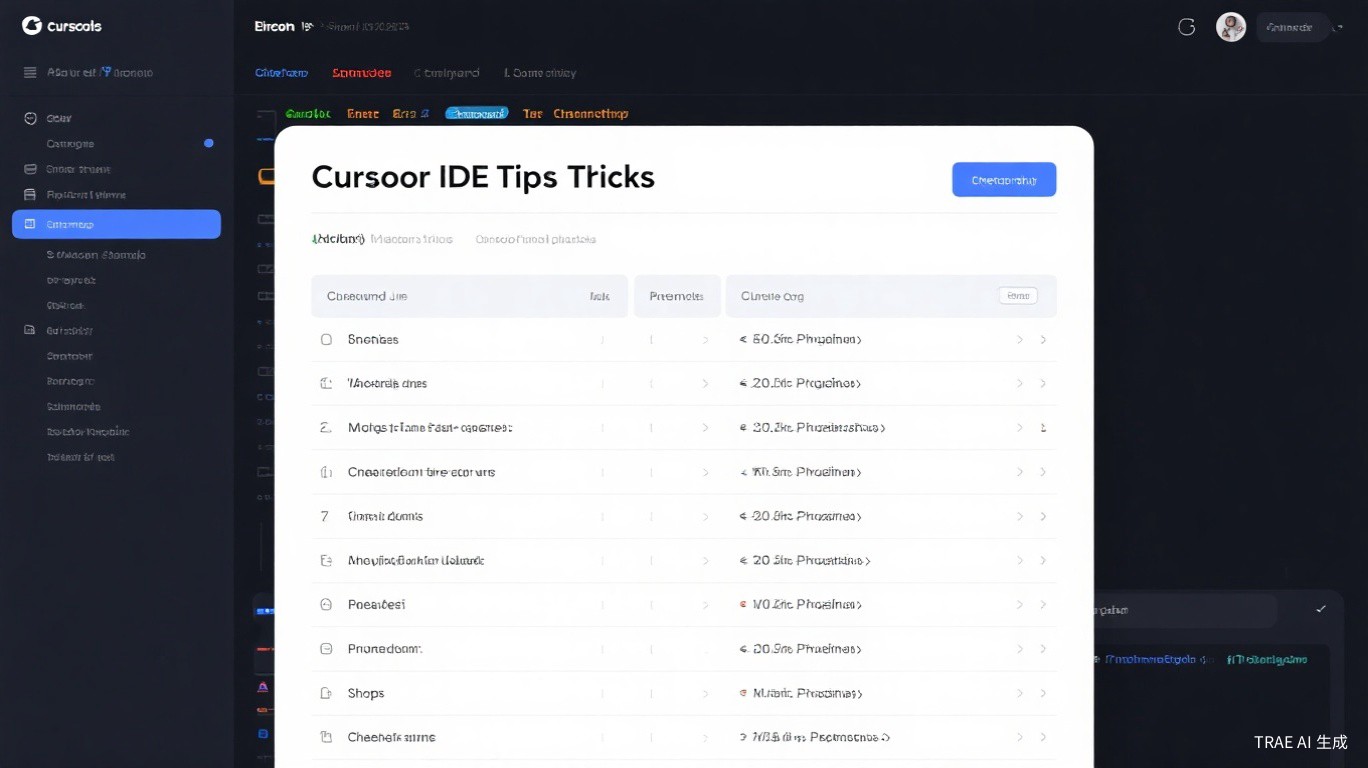This screenshot has height=768, width=1368.
Task: Open the blue link in the bottom-right panel
Action: tap(1151, 660)
